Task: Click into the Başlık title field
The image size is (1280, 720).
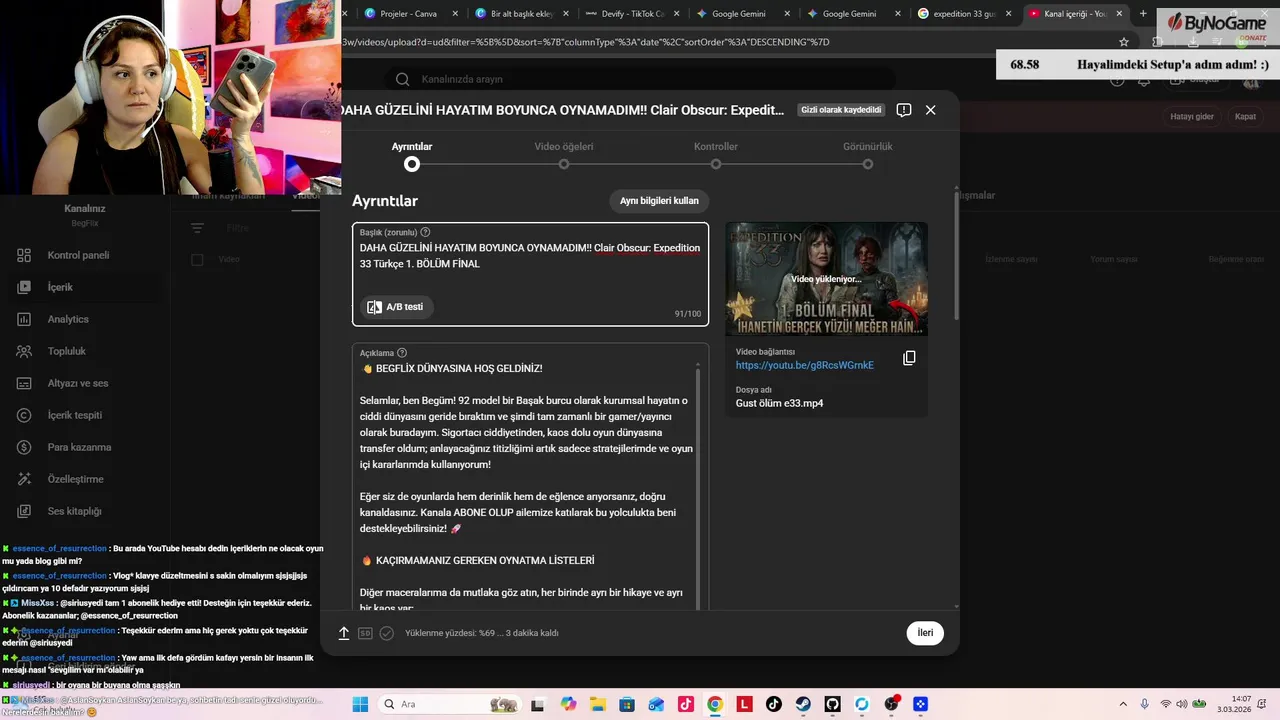Action: 530,274
